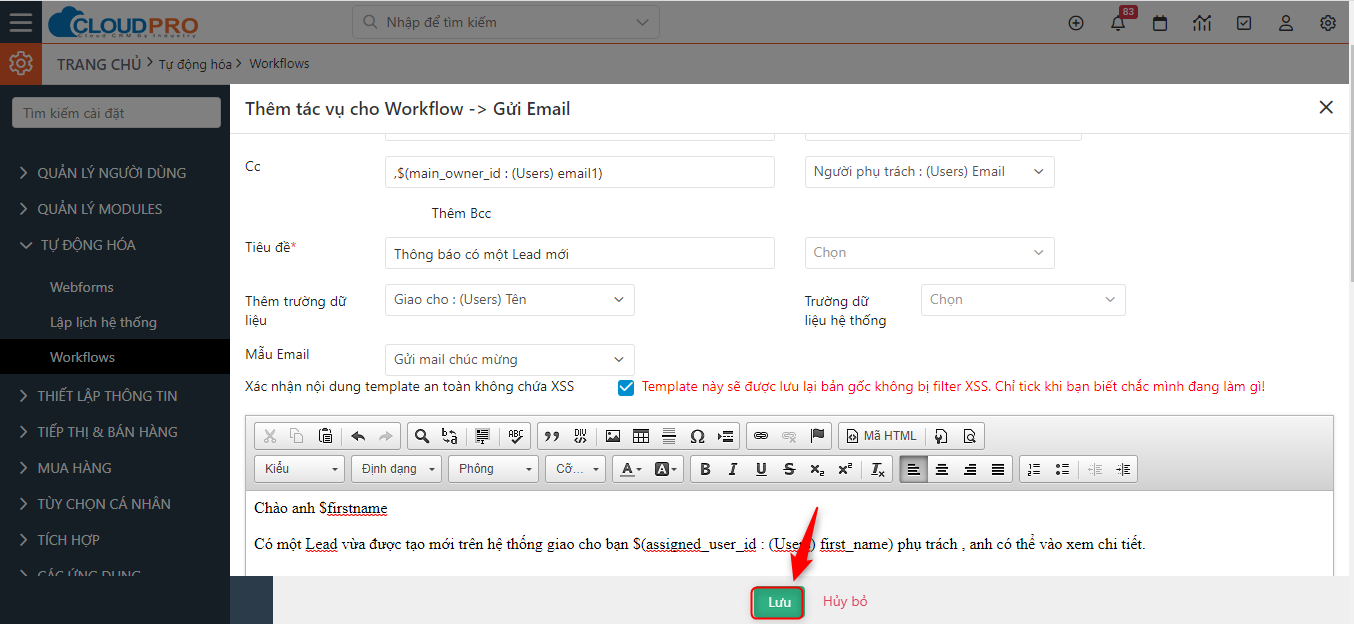Viewport: 1354px width, 624px height.
Task: Run spell check in the editor
Action: coord(516,436)
